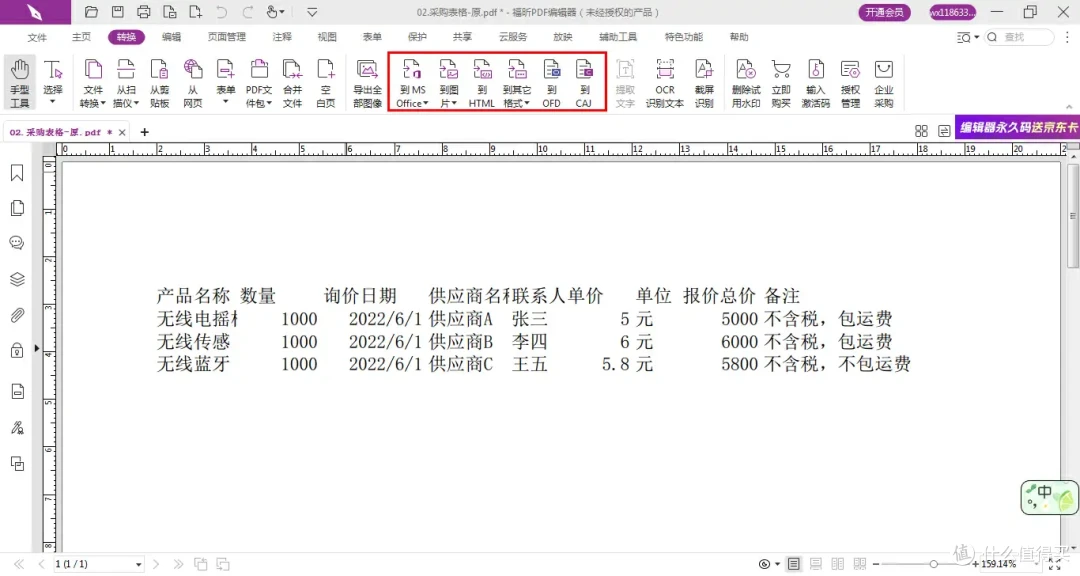Switch to single page view mode
Viewport: 1080px width, 576px height.
[x=793, y=564]
